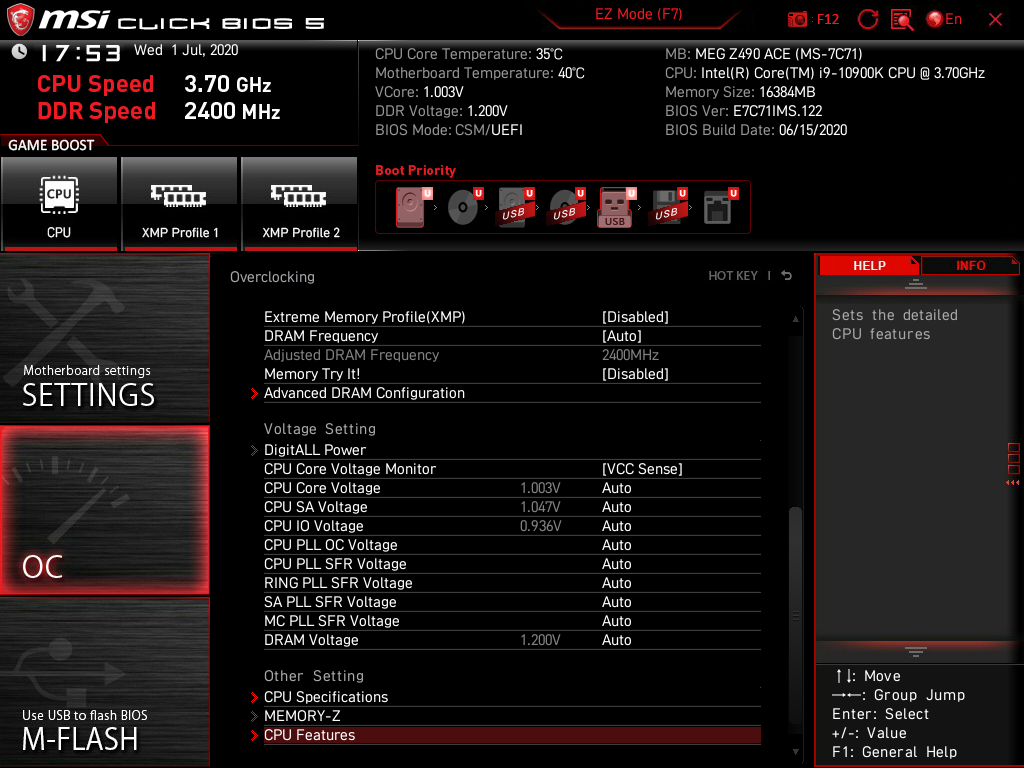Enable XMP Profile 1
The image size is (1024, 768).
pos(180,203)
